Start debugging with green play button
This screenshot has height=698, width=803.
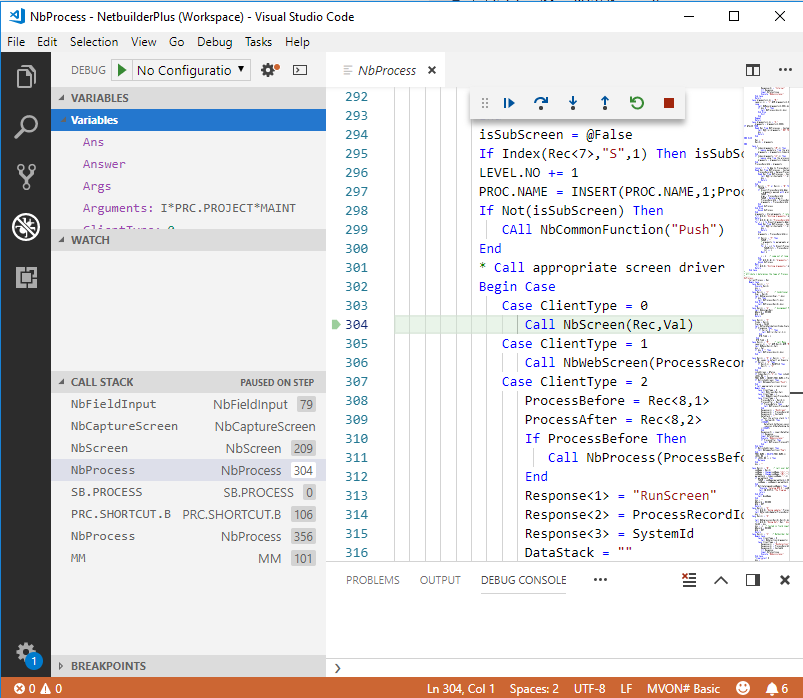pyautogui.click(x=122, y=70)
